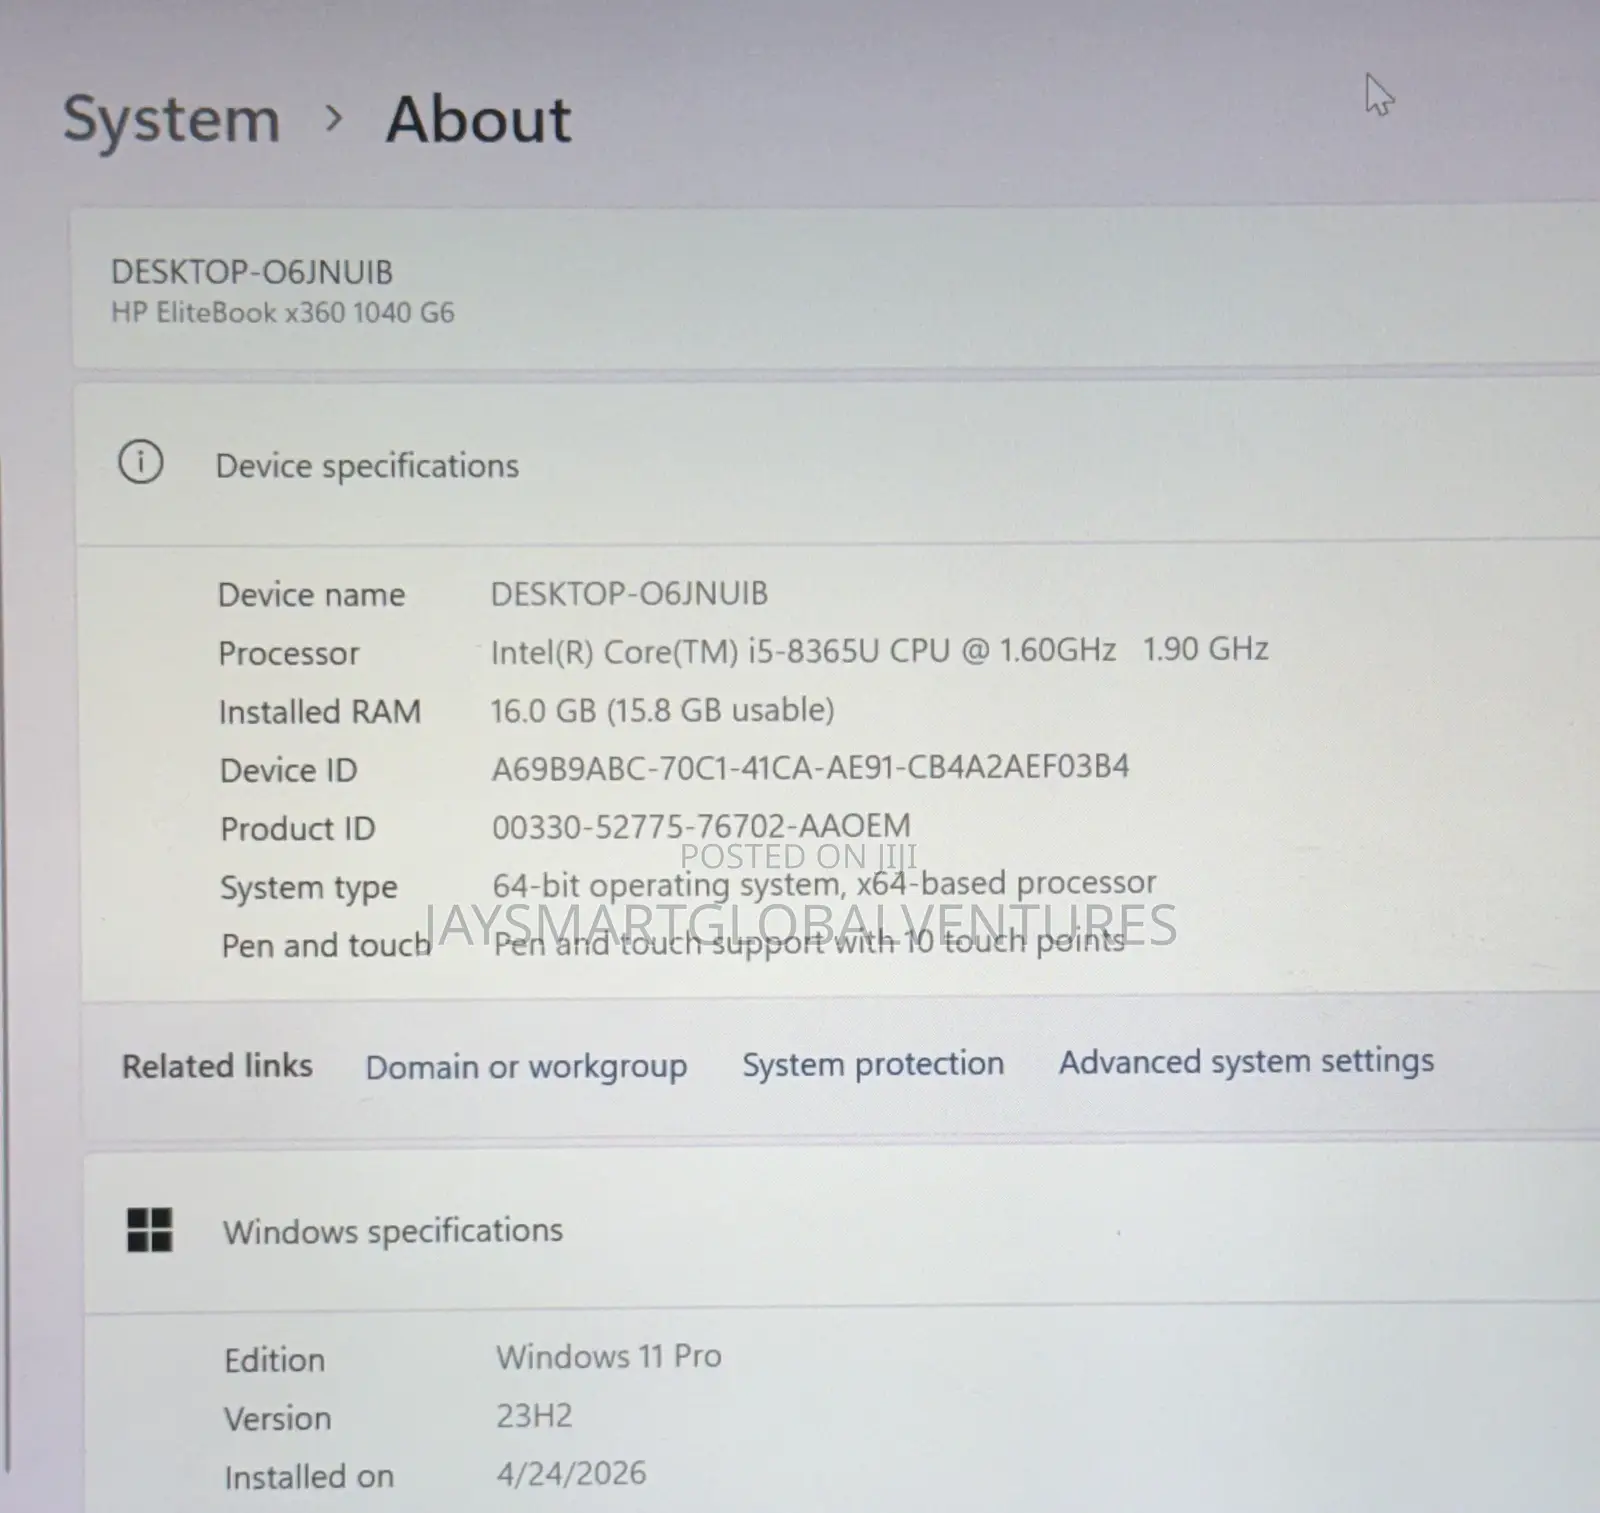Screen dimensions: 1600x1513
Task: Click the Related links label
Action: 217,1066
